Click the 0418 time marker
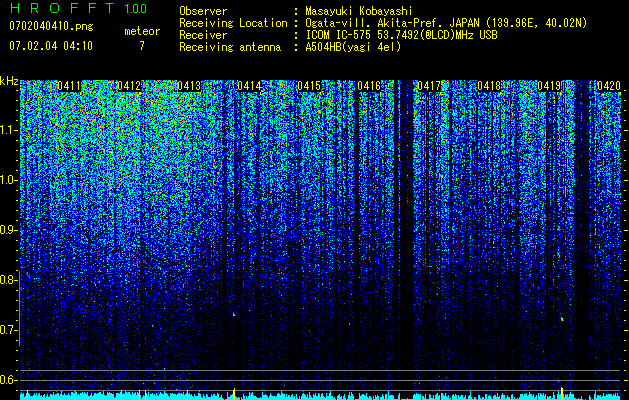The height and width of the screenshot is (400, 629). click(489, 86)
